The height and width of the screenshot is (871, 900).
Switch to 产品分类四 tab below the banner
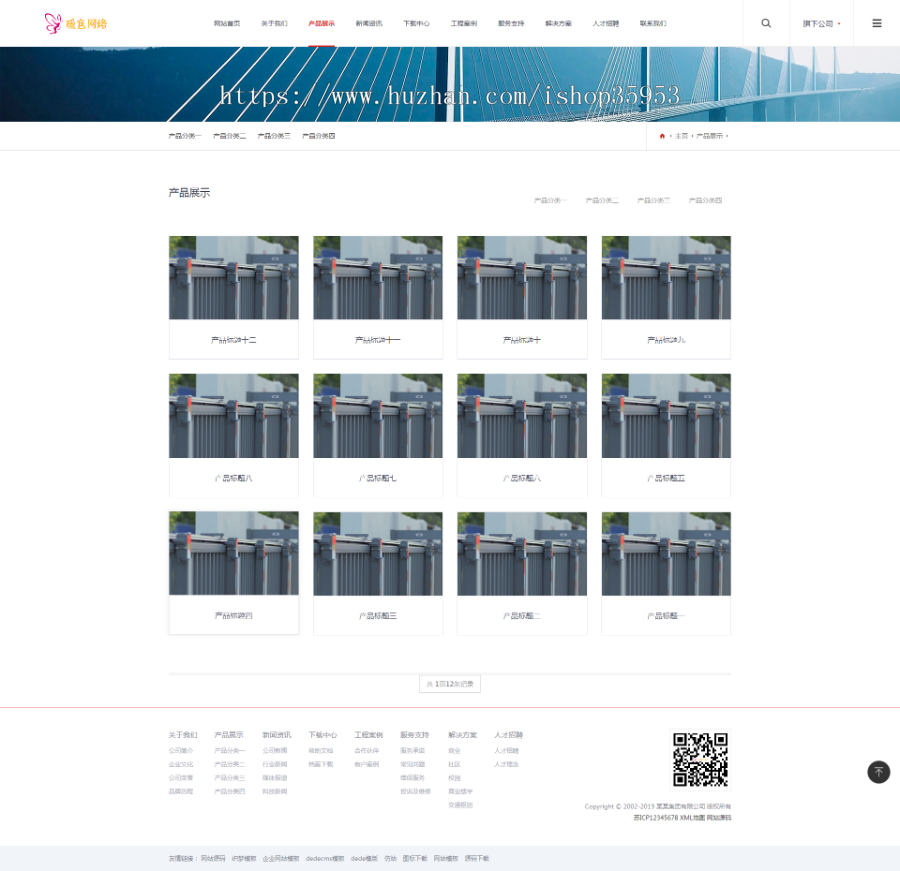[x=319, y=136]
